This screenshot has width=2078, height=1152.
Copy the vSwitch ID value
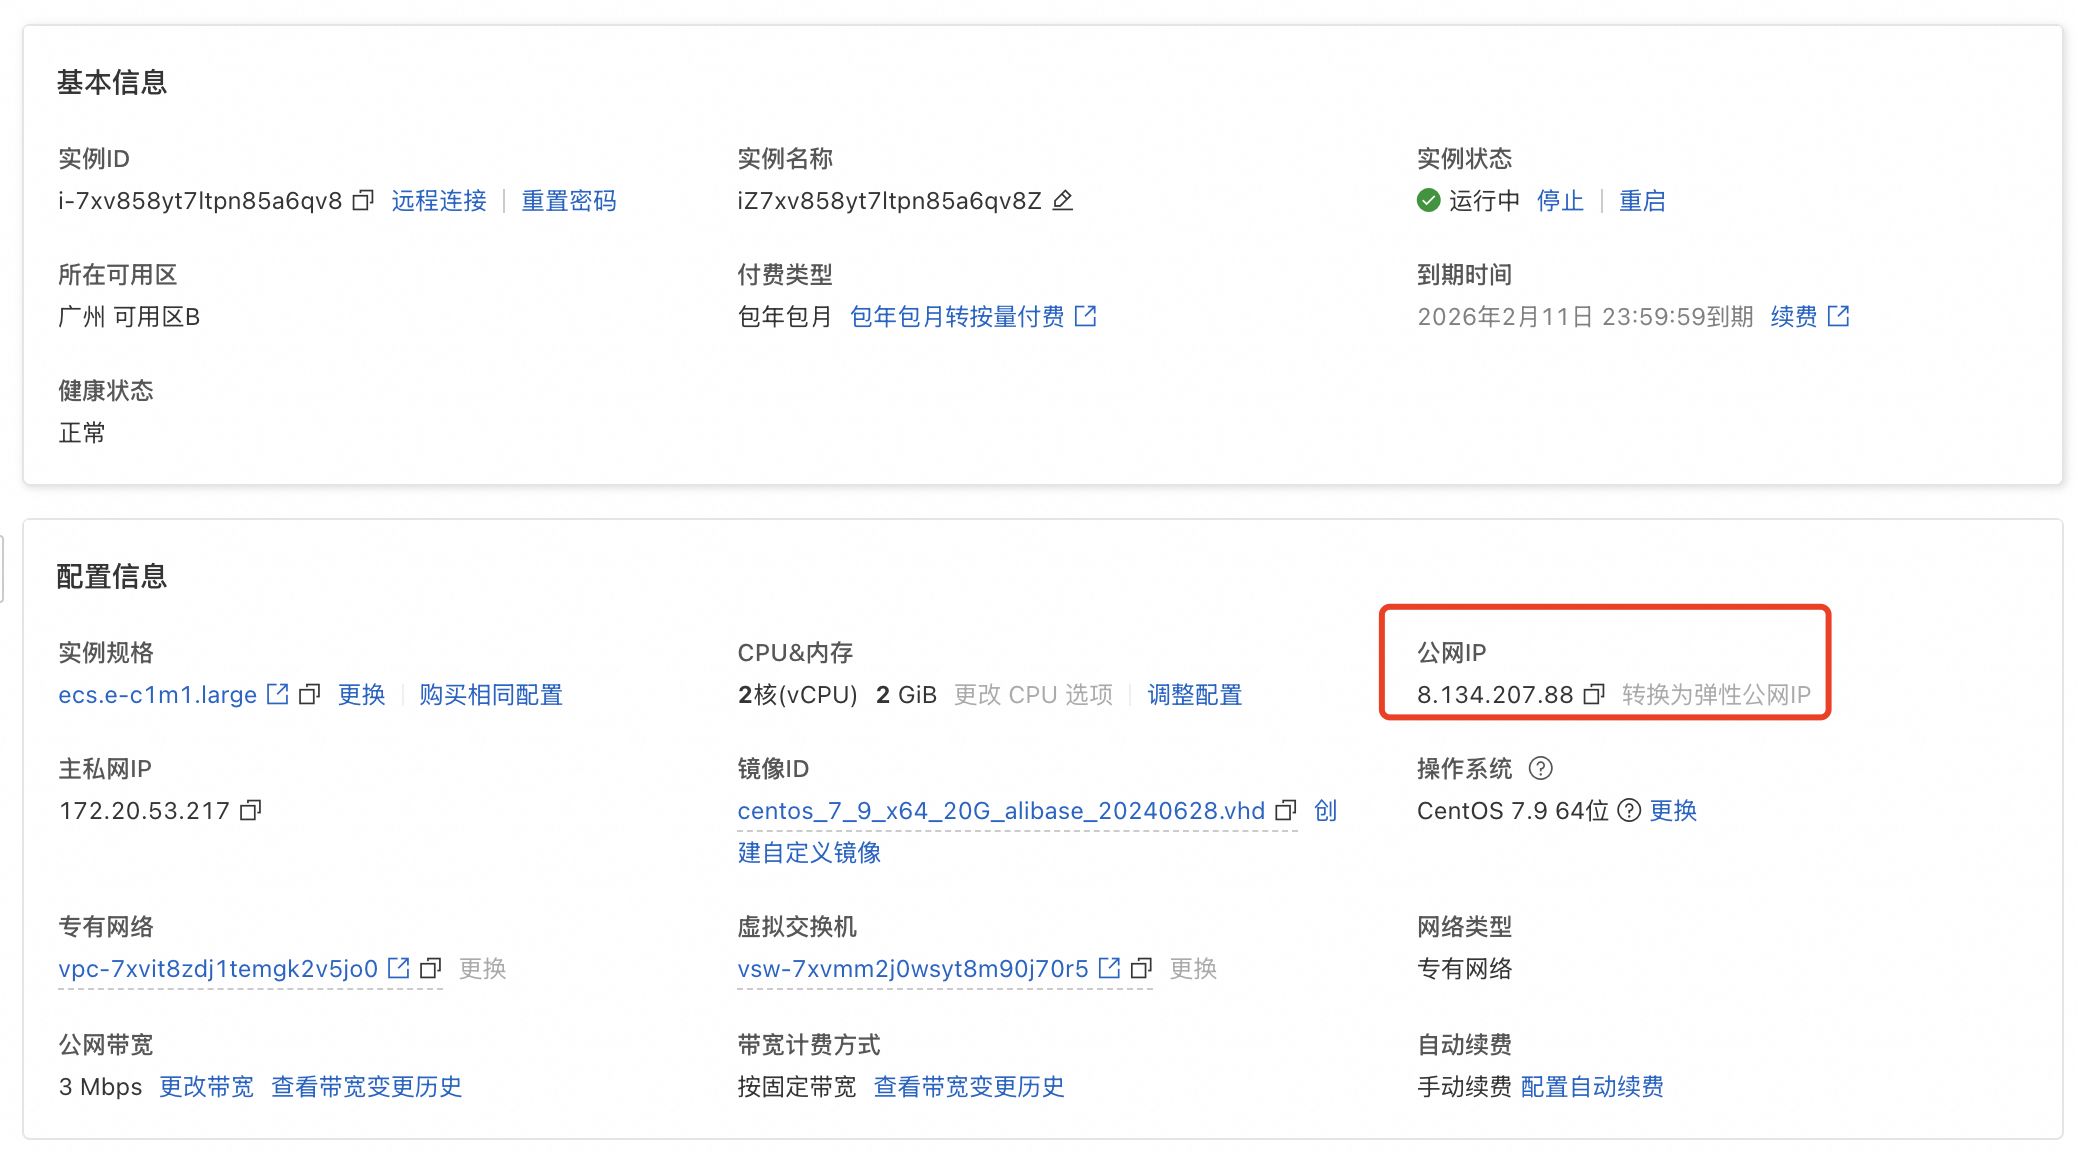click(1141, 968)
